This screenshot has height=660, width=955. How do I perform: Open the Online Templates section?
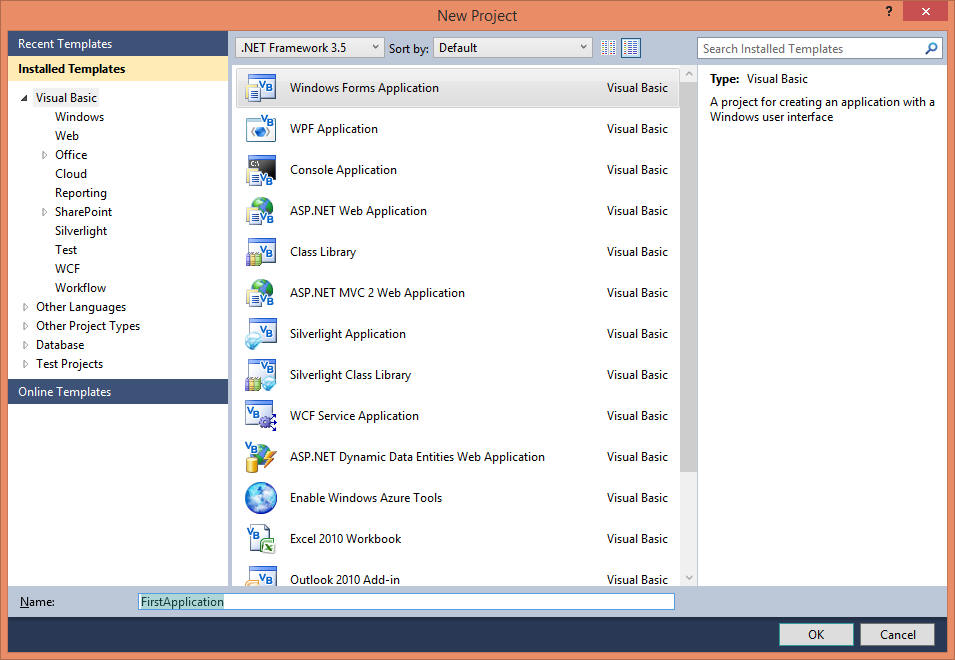click(118, 391)
